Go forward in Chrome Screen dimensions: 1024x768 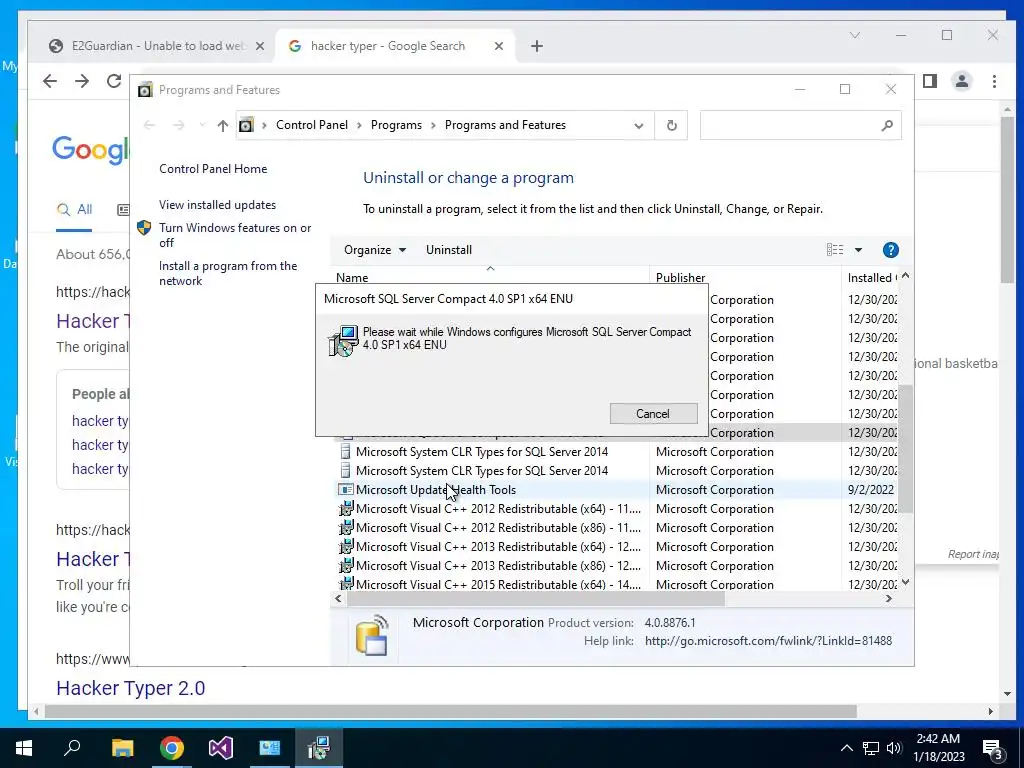click(x=82, y=81)
